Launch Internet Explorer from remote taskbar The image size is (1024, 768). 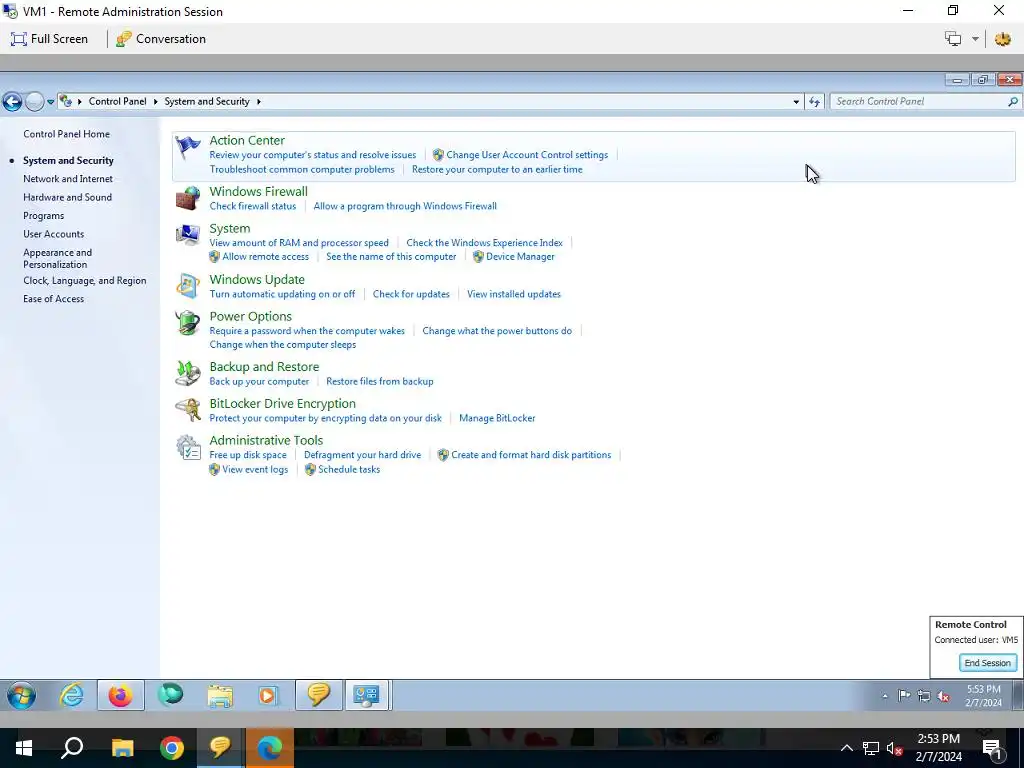[72, 695]
